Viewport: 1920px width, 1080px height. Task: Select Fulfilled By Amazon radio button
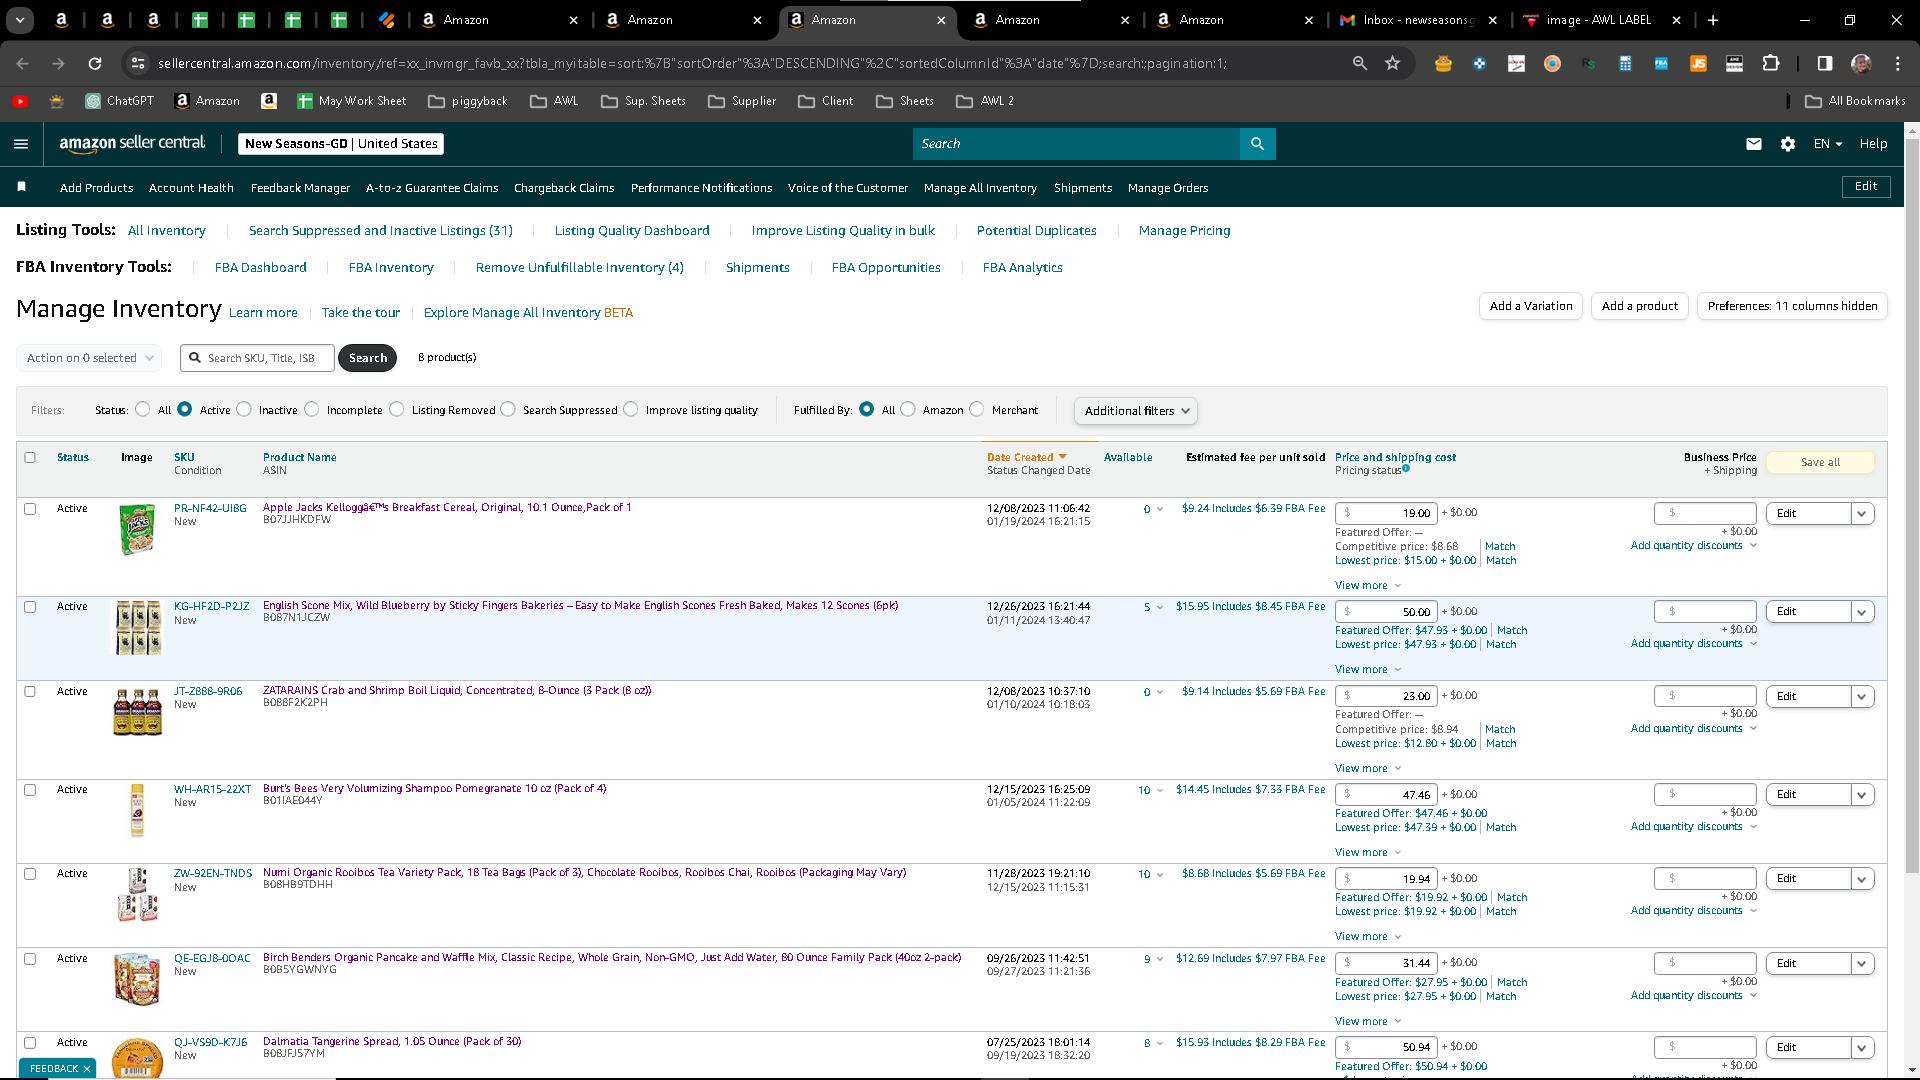[908, 409]
